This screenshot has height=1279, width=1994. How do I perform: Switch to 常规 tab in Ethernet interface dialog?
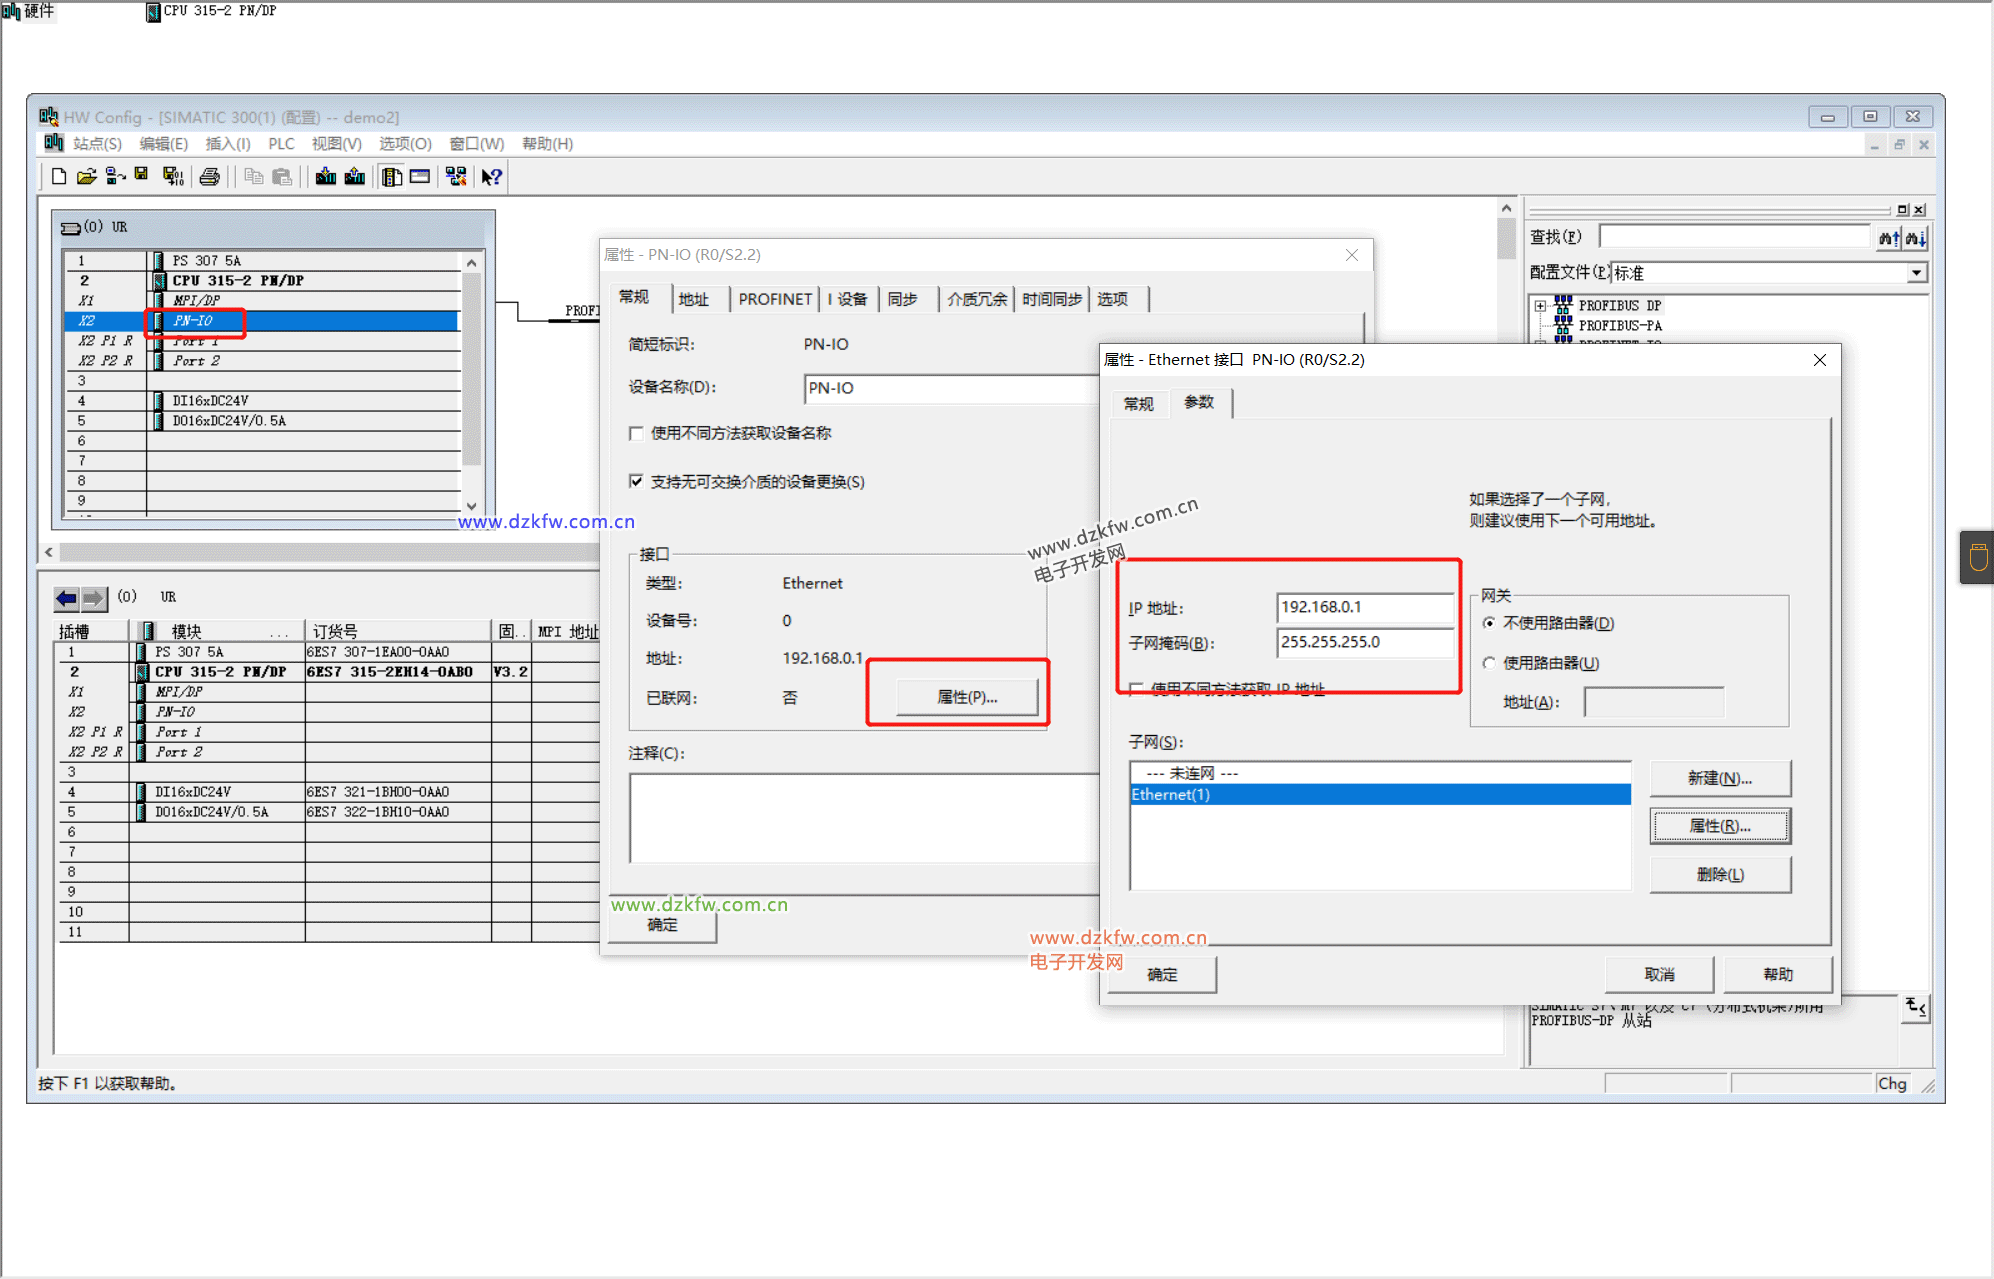click(1139, 404)
